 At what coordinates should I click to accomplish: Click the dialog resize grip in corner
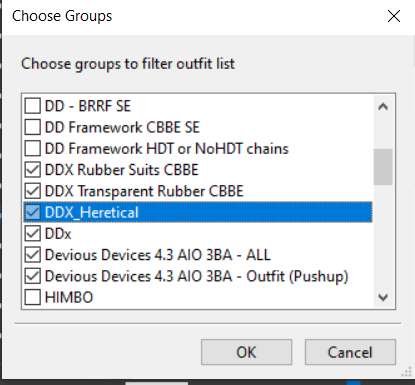(x=407, y=372)
